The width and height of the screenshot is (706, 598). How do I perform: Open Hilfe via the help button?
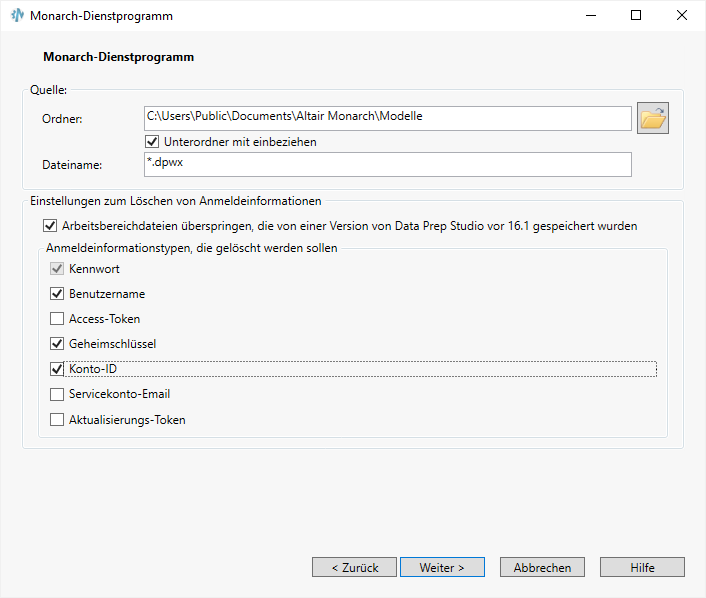coord(642,567)
